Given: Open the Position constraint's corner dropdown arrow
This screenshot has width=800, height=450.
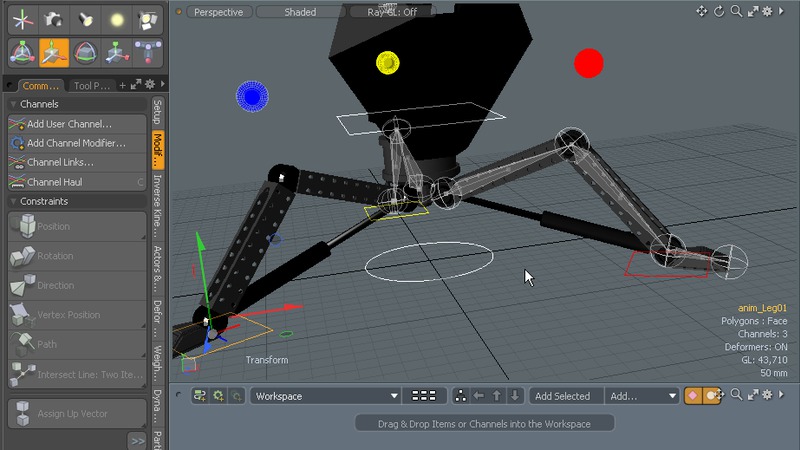Looking at the screenshot, I should 143,237.
